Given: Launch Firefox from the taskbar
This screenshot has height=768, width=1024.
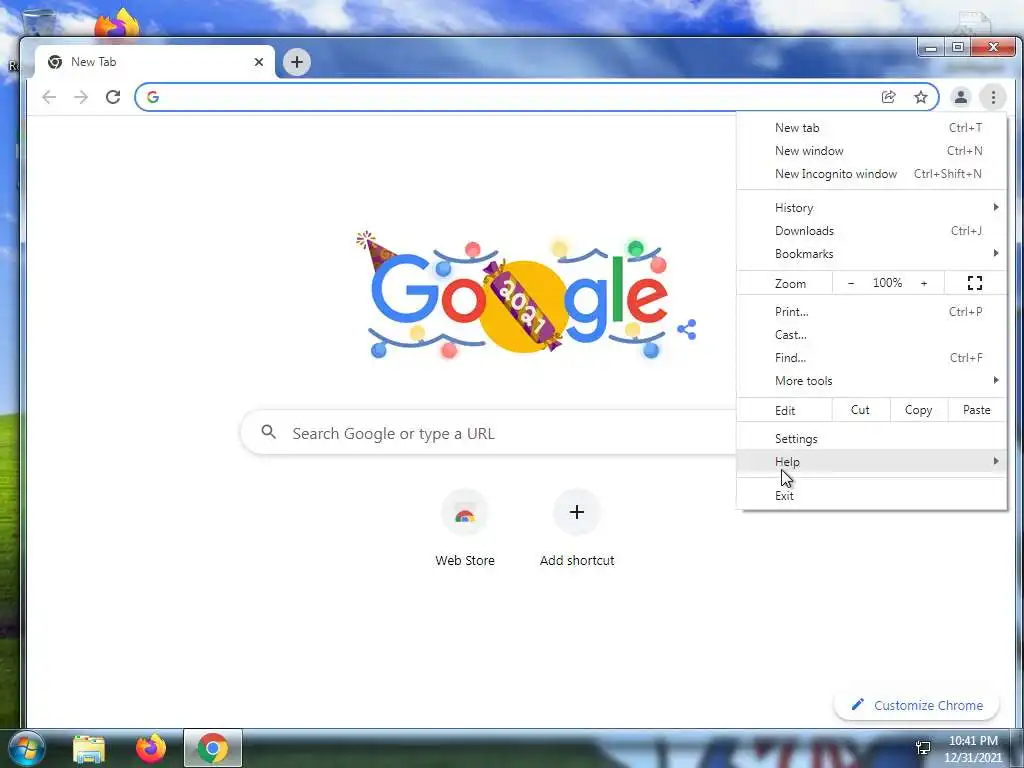Looking at the screenshot, I should pos(151,748).
